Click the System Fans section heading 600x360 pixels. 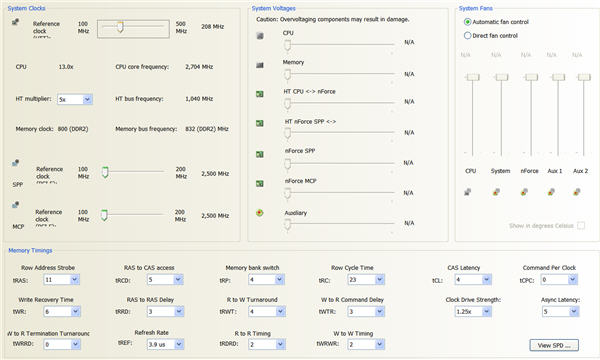pos(476,8)
